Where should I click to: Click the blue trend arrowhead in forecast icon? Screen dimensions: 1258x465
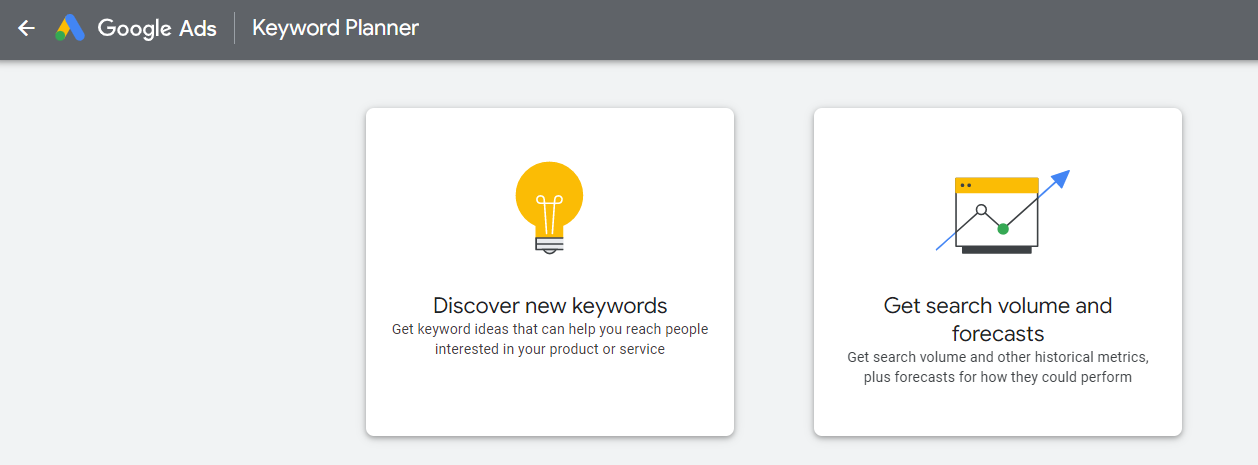pyautogui.click(x=1062, y=178)
